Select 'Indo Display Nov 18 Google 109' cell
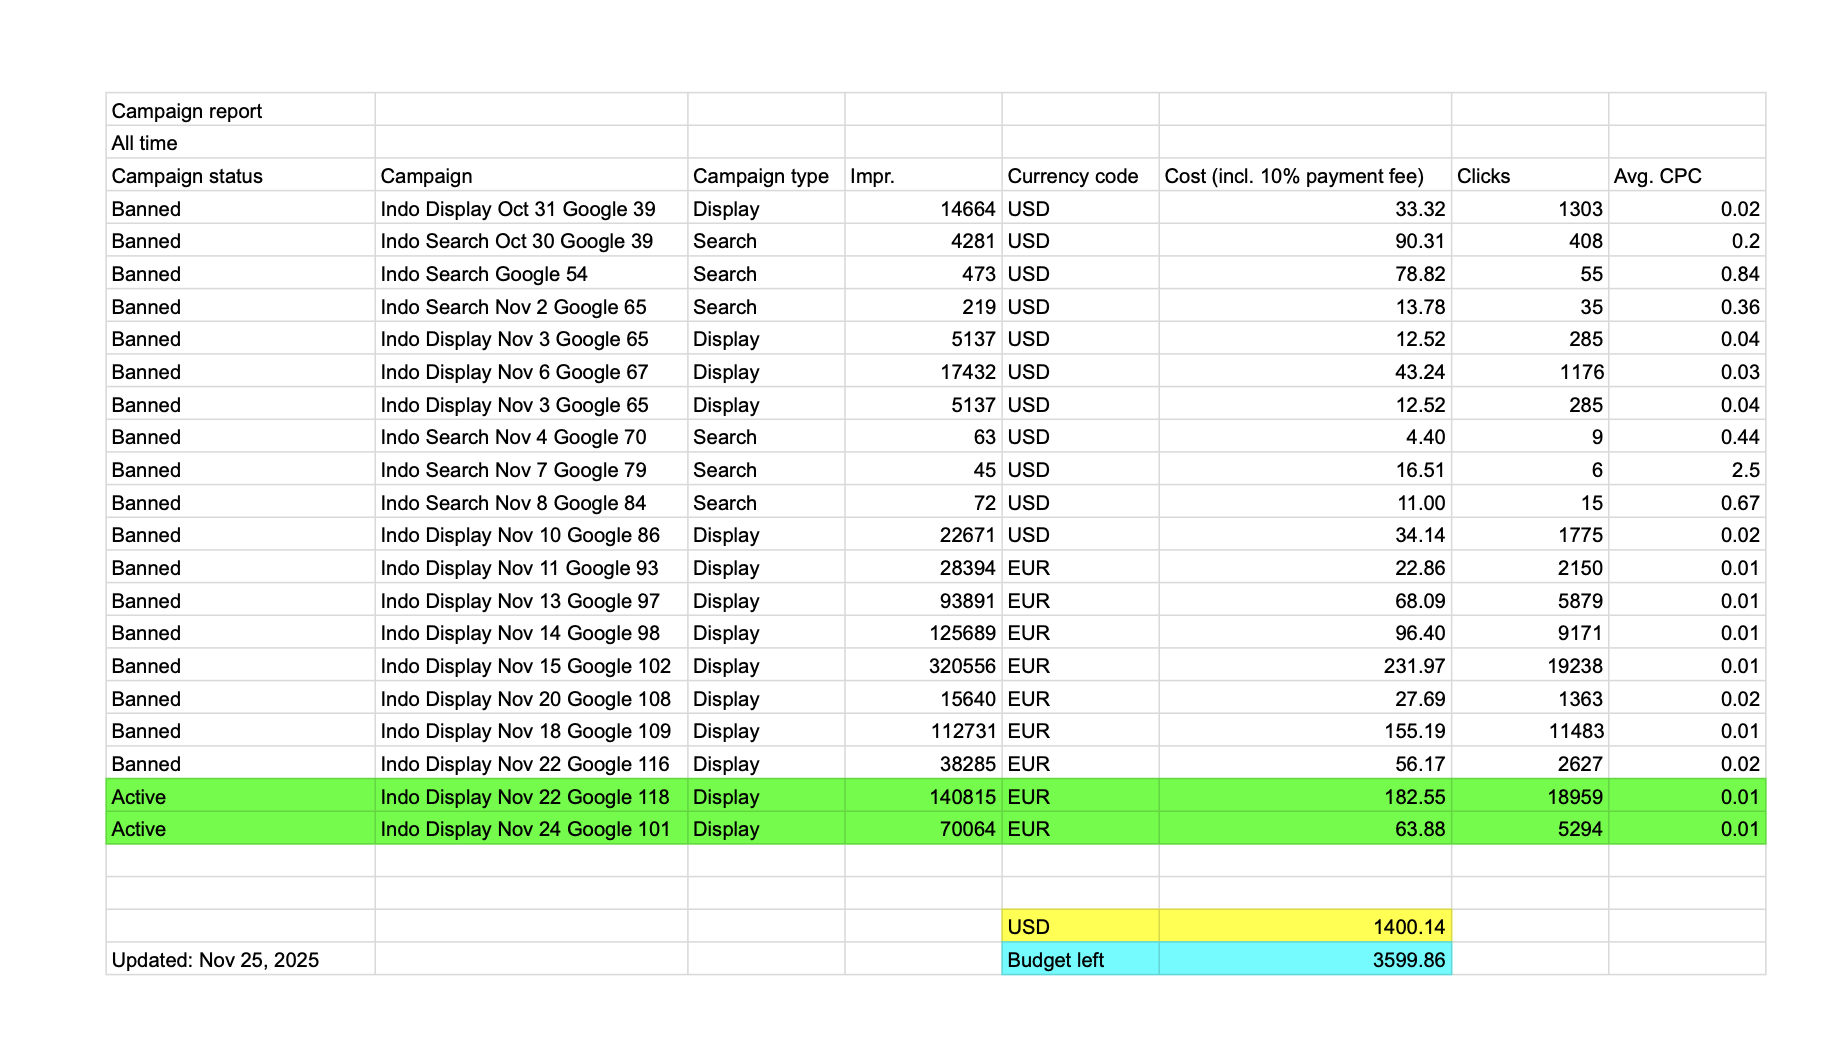 (x=531, y=731)
